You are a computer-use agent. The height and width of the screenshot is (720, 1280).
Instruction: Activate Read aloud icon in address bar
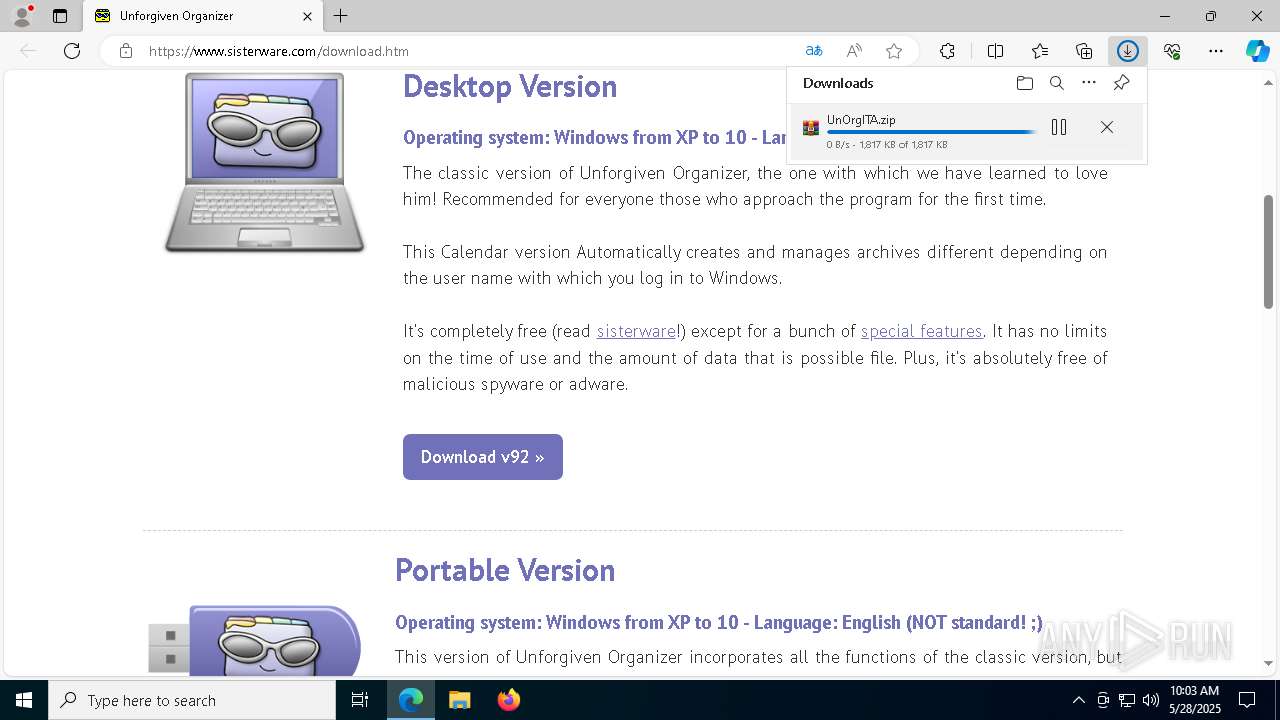tap(854, 51)
